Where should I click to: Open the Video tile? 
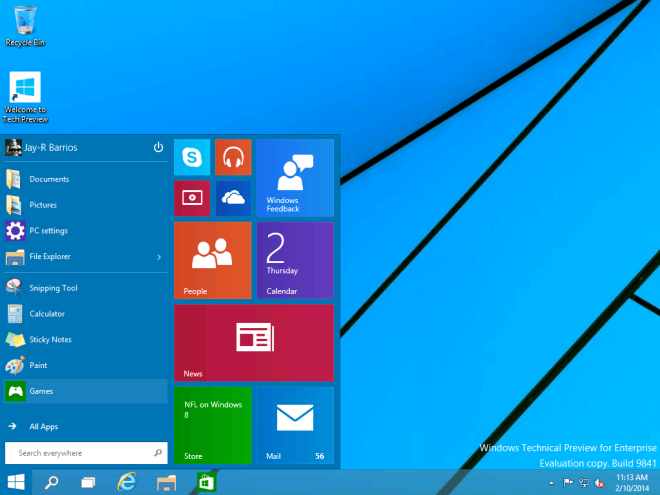coord(192,198)
